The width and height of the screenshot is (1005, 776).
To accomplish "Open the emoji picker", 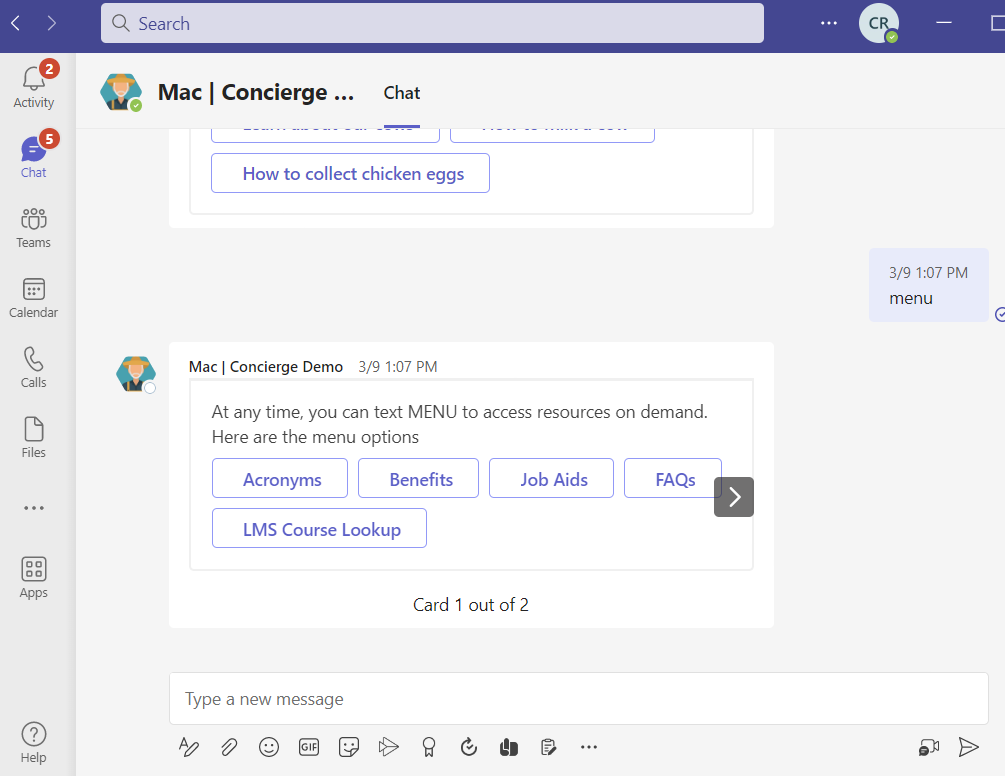I will [x=269, y=747].
